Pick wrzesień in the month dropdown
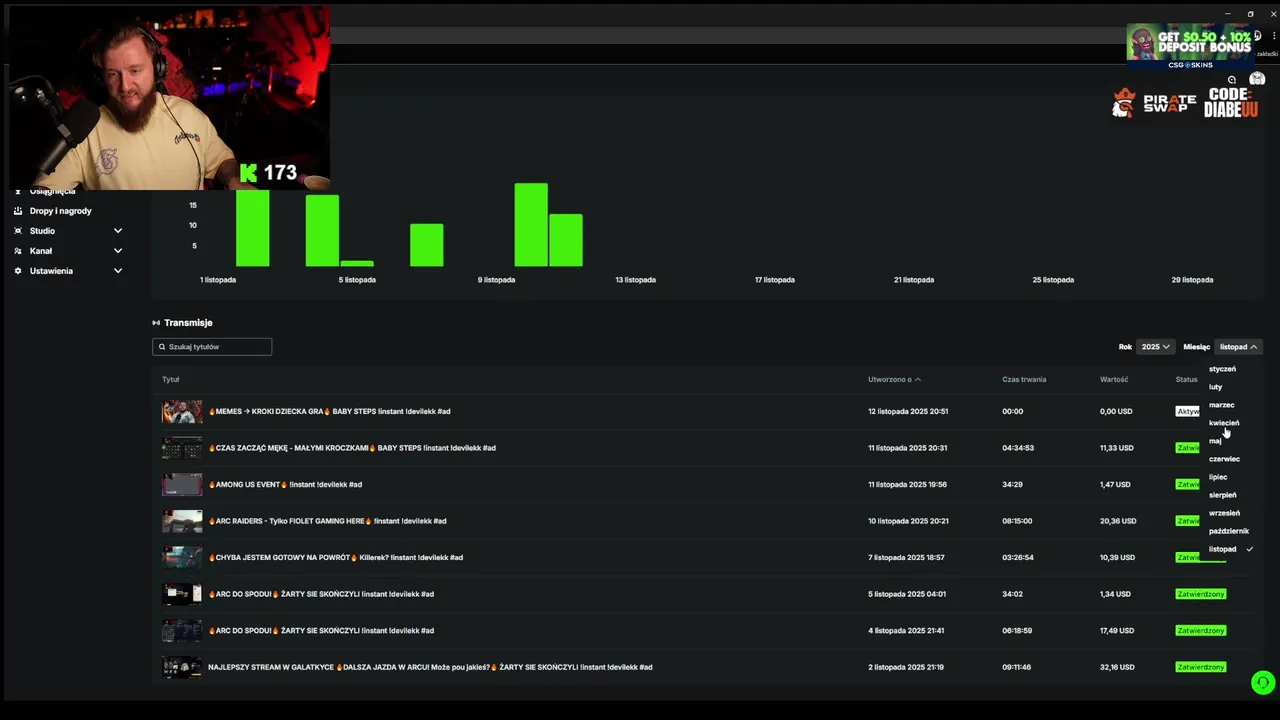 [1224, 513]
